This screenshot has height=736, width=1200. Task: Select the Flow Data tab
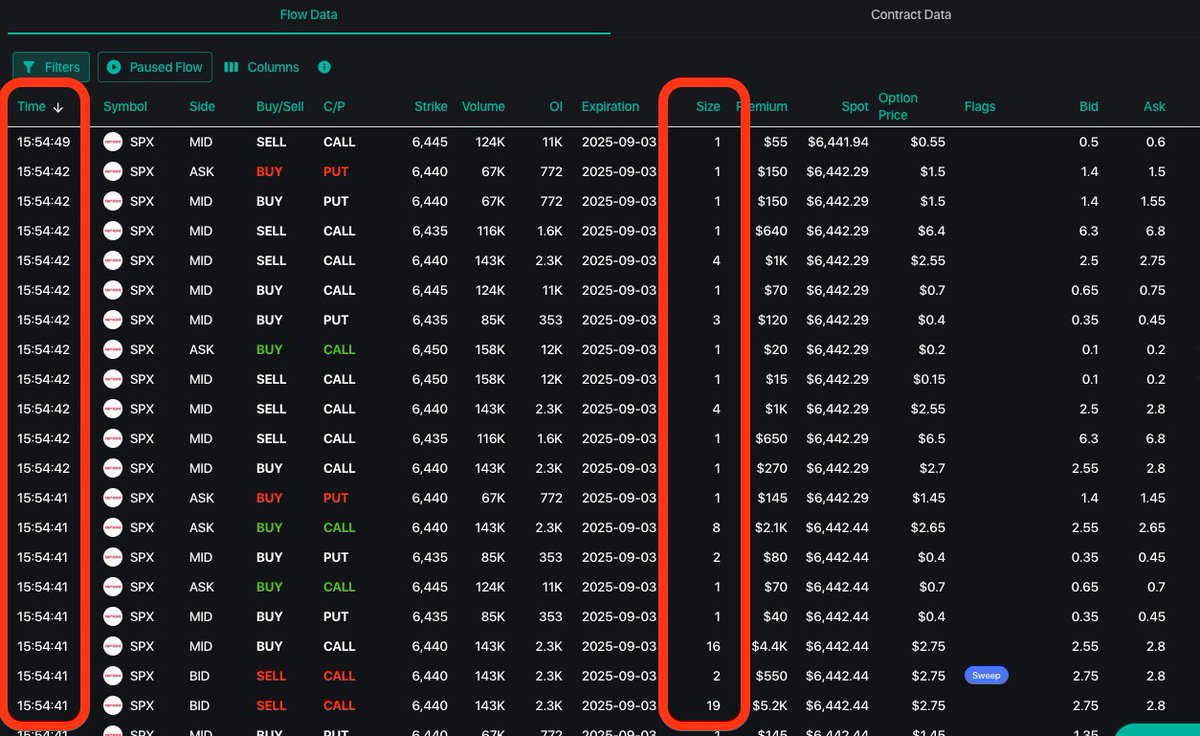tap(308, 15)
